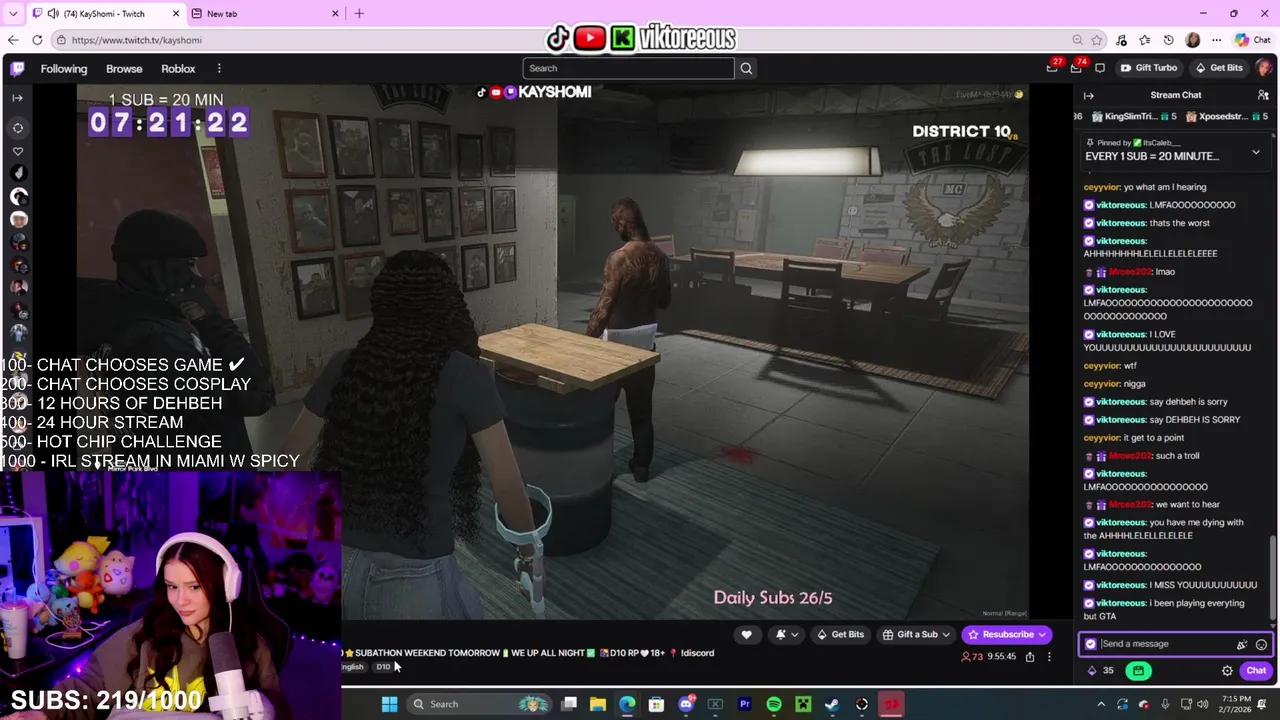Open the emote picker in the chat box
1280x720 pixels.
coord(1261,645)
